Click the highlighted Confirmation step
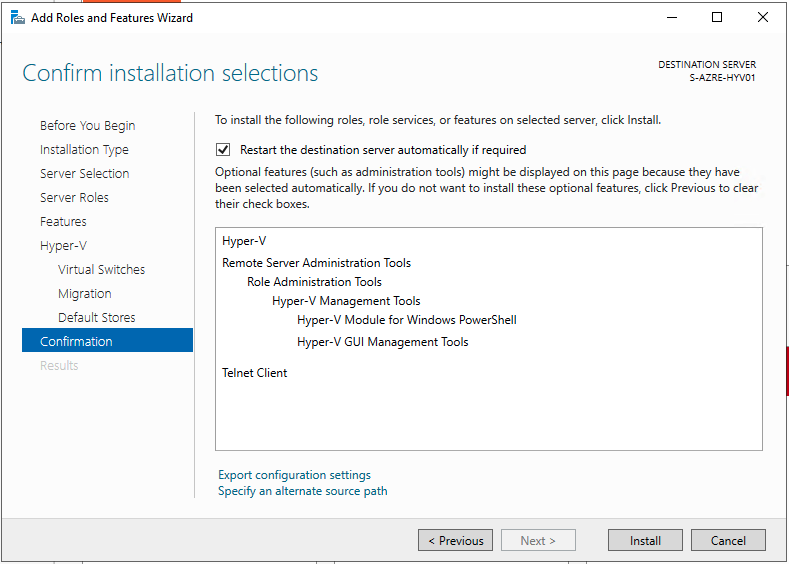789x564 pixels. 76,342
